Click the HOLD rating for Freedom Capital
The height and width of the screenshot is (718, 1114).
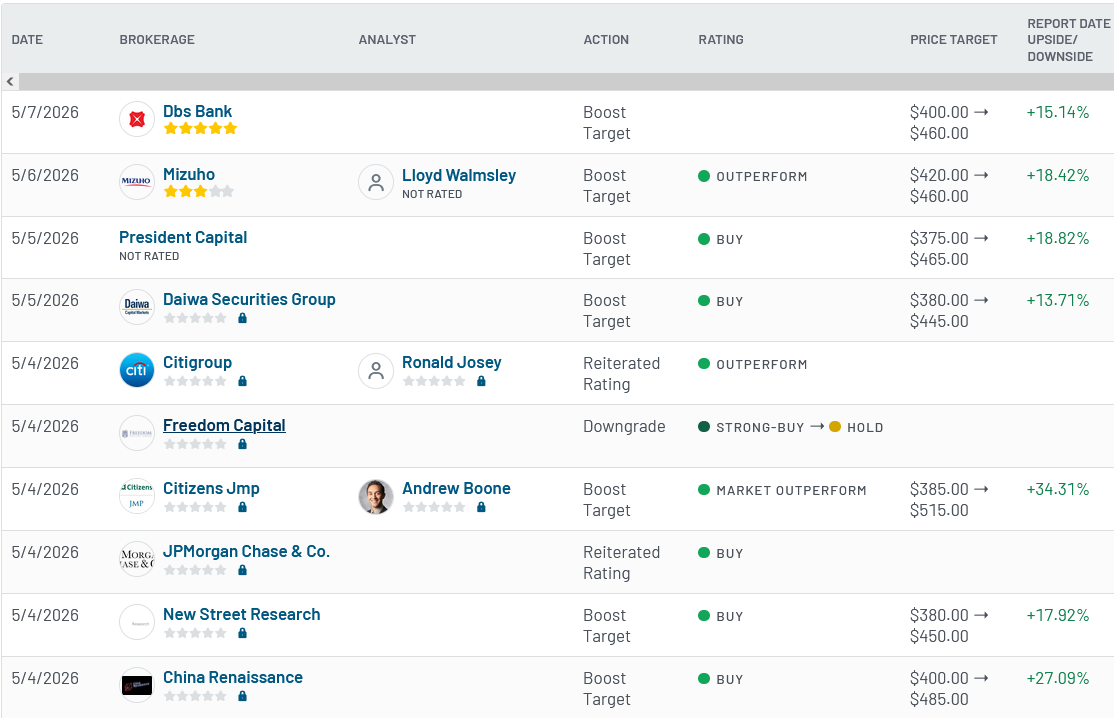tap(865, 428)
